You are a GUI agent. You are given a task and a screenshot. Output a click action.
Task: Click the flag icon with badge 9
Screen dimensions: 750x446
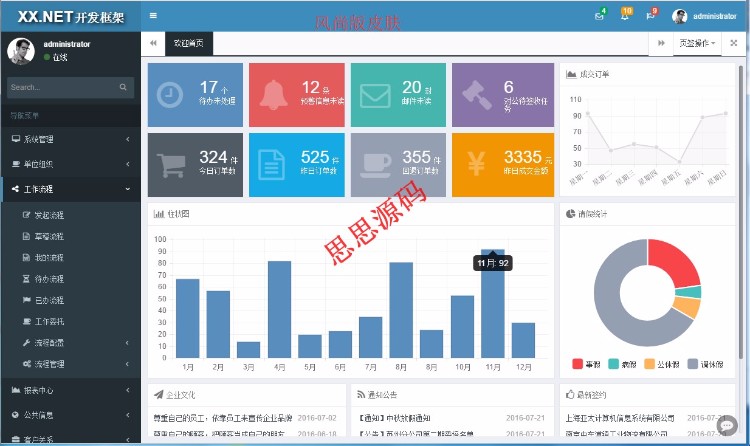click(x=651, y=17)
